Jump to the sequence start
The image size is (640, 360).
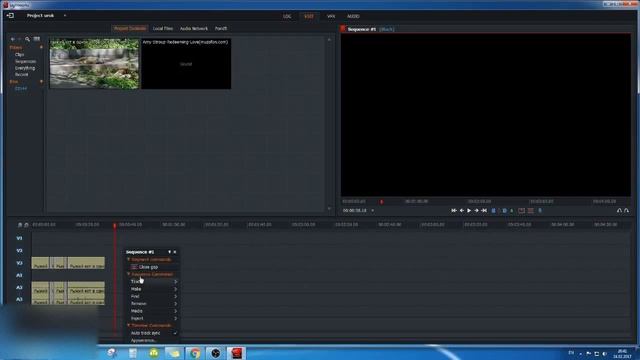coord(454,211)
